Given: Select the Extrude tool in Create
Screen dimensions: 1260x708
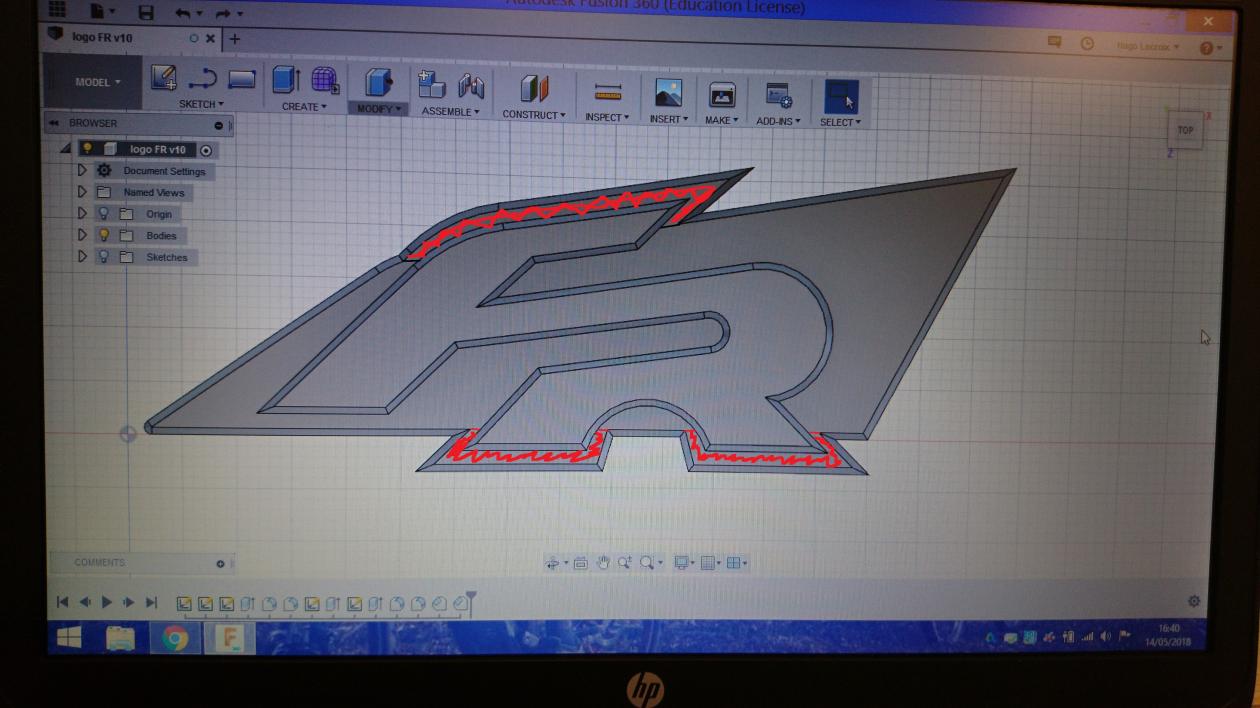Looking at the screenshot, I should click(285, 80).
